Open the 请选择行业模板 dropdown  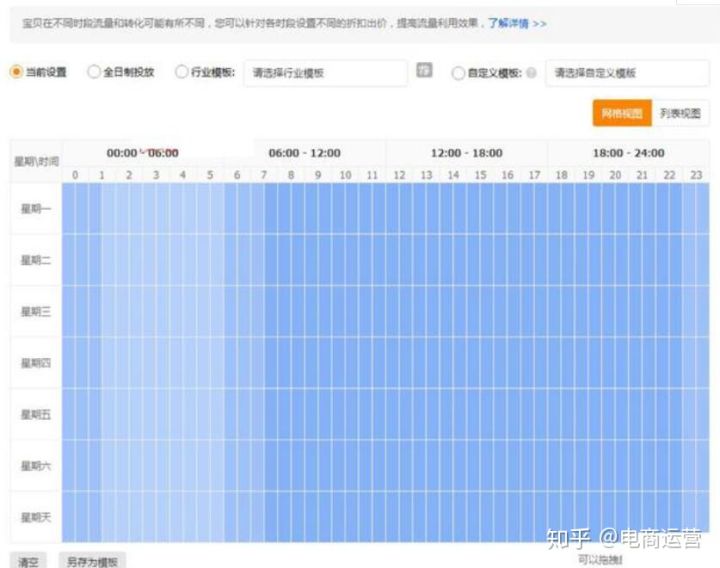coord(325,73)
